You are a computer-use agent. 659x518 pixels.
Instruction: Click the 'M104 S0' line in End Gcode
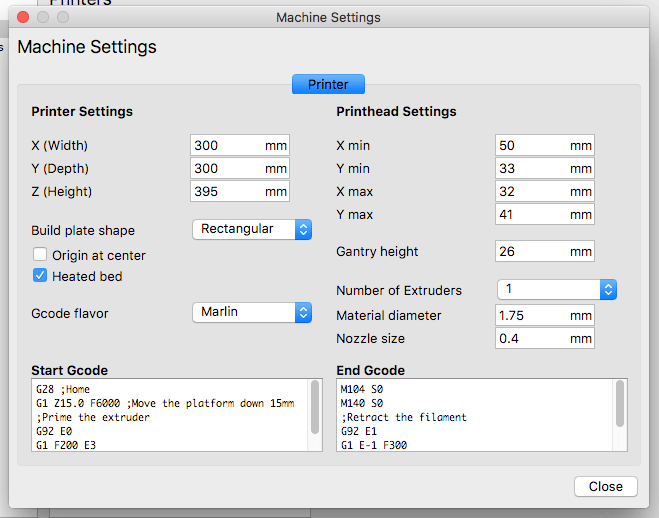pos(362,389)
